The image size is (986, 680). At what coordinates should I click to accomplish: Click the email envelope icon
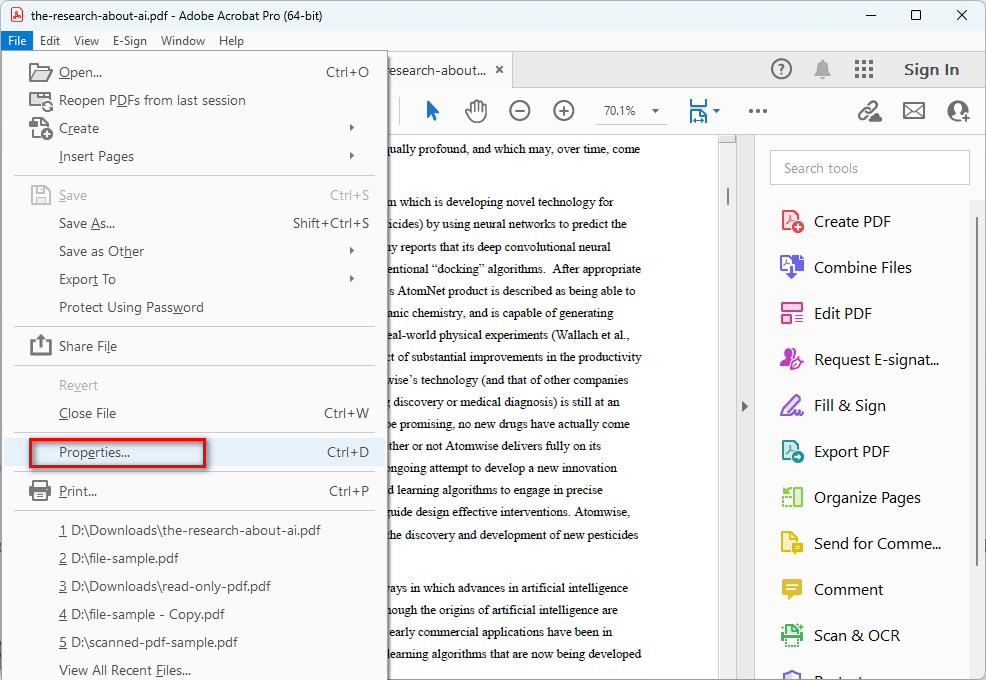pyautogui.click(x=914, y=111)
